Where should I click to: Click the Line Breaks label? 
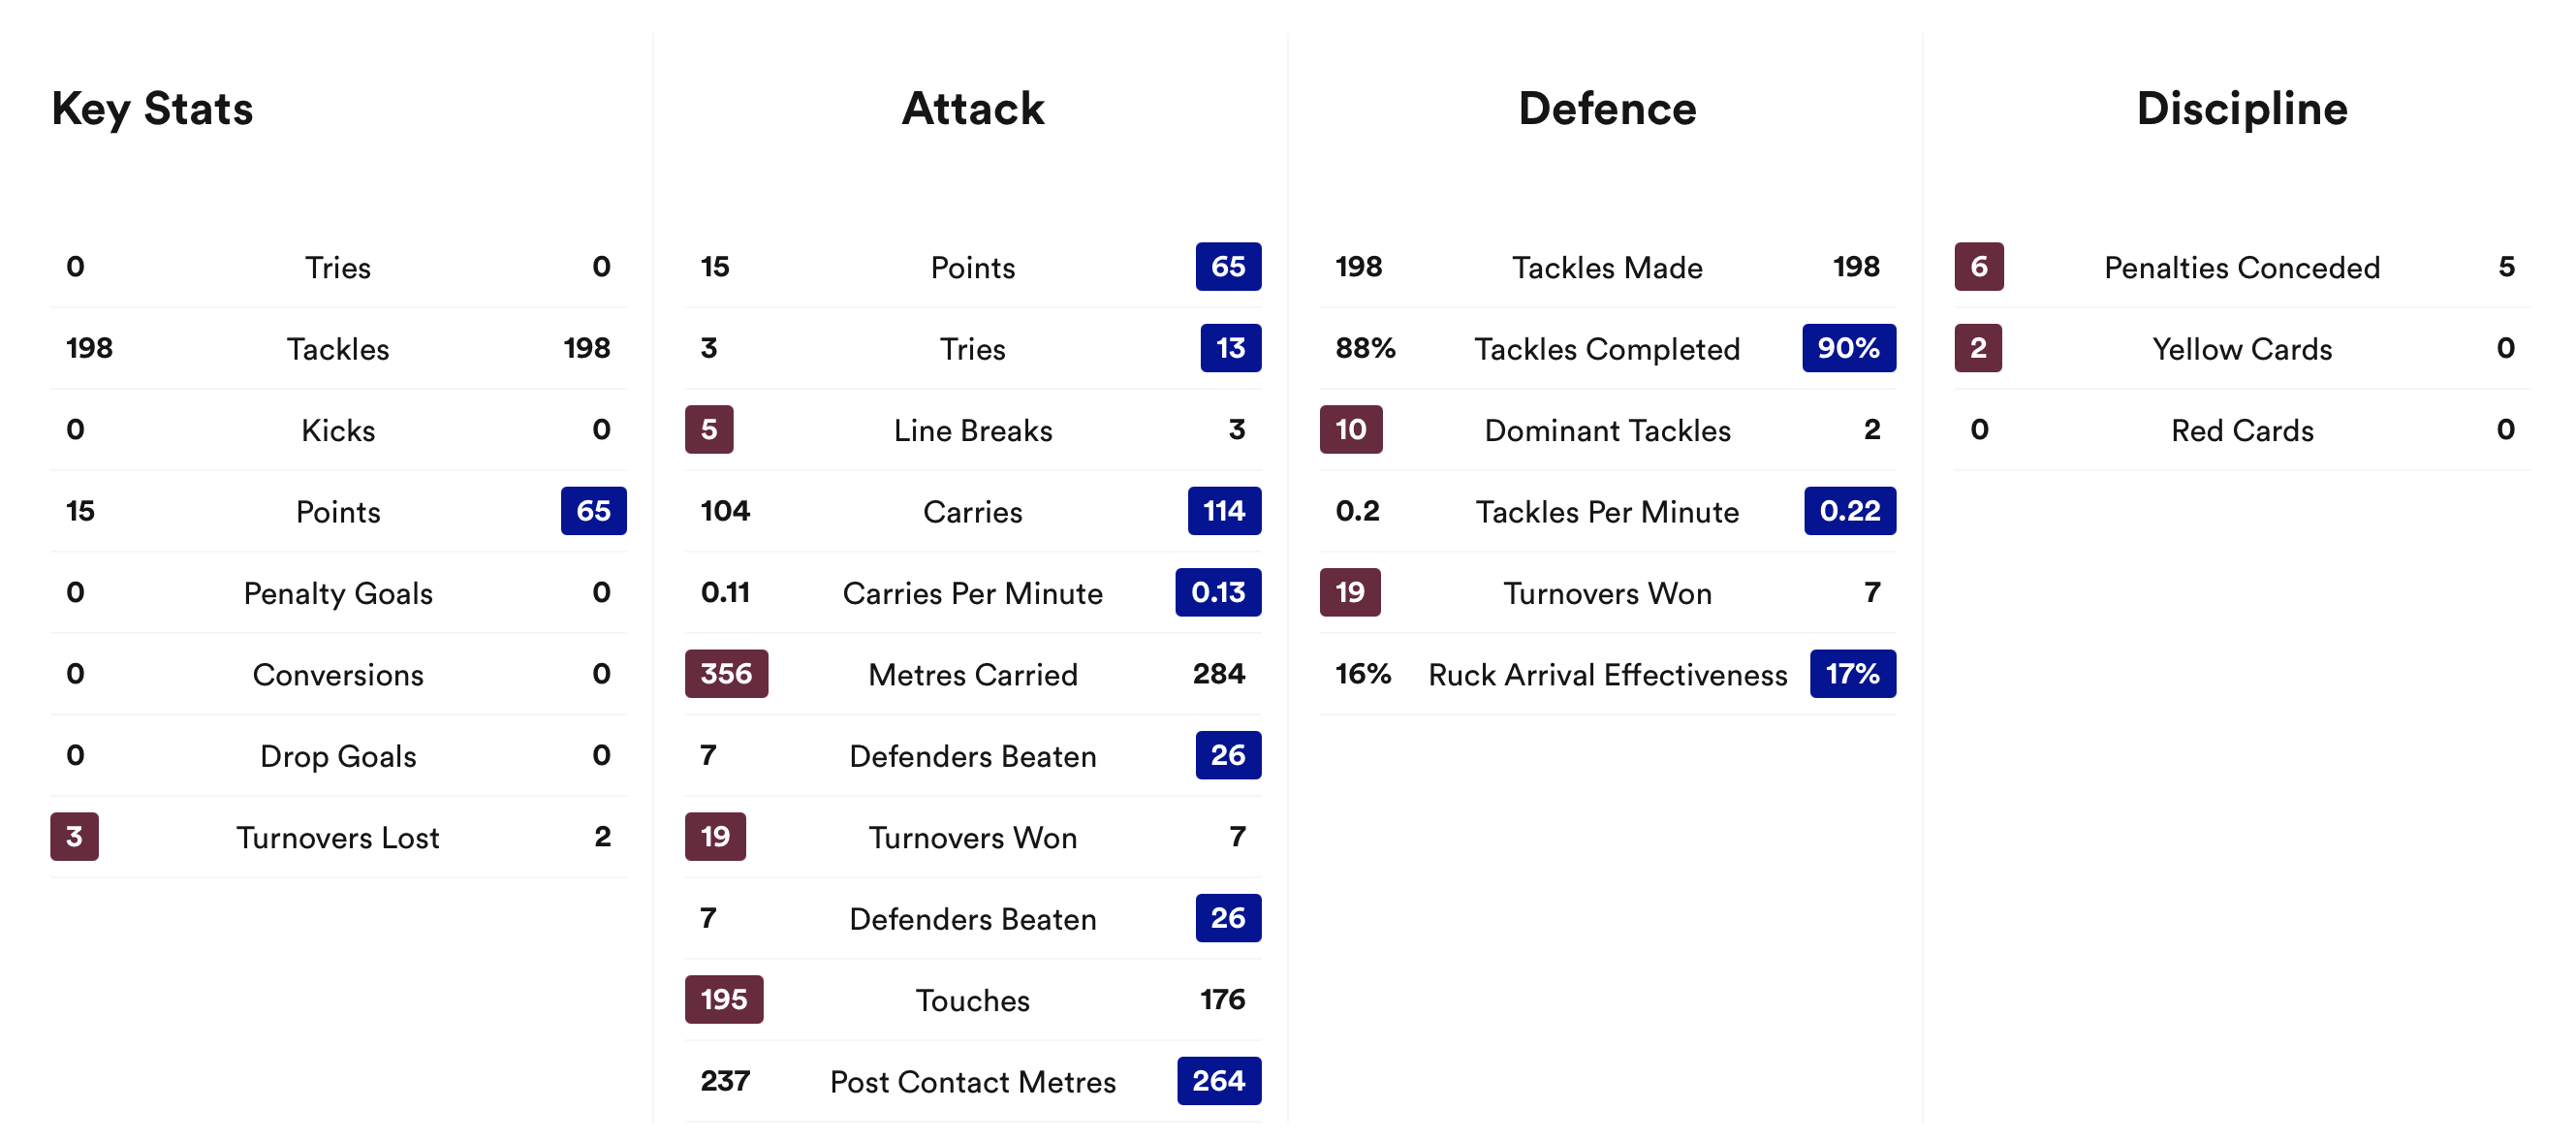tap(972, 431)
